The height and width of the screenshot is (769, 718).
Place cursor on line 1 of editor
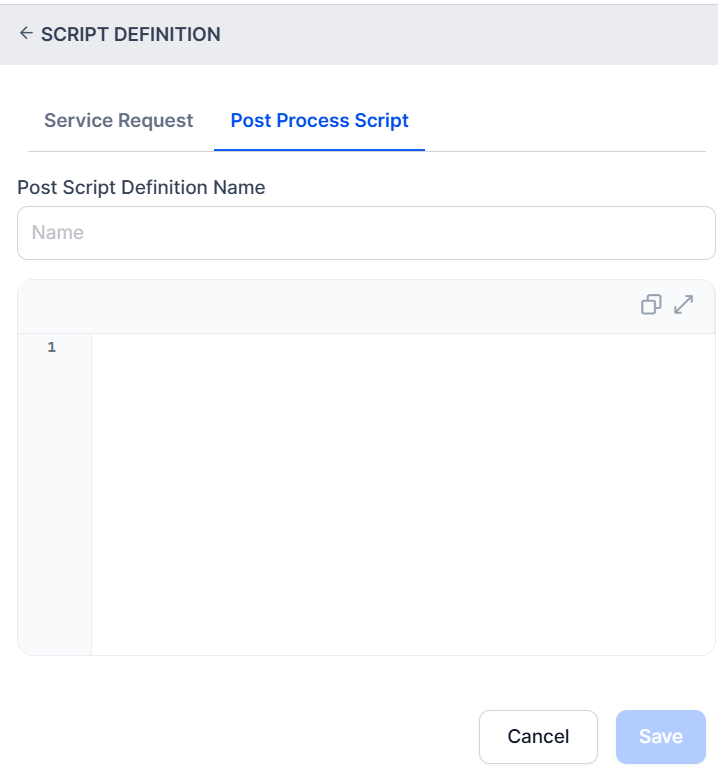pyautogui.click(x=402, y=347)
